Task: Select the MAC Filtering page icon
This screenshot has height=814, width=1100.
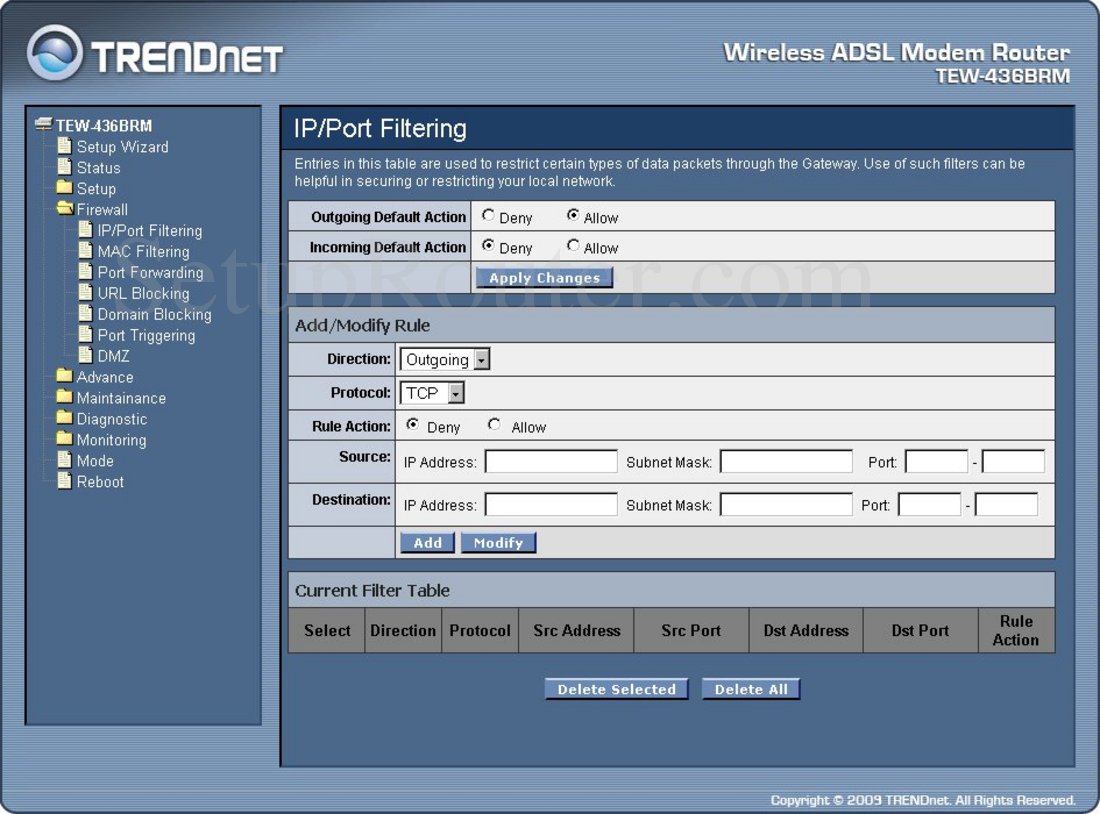Action: [x=86, y=251]
